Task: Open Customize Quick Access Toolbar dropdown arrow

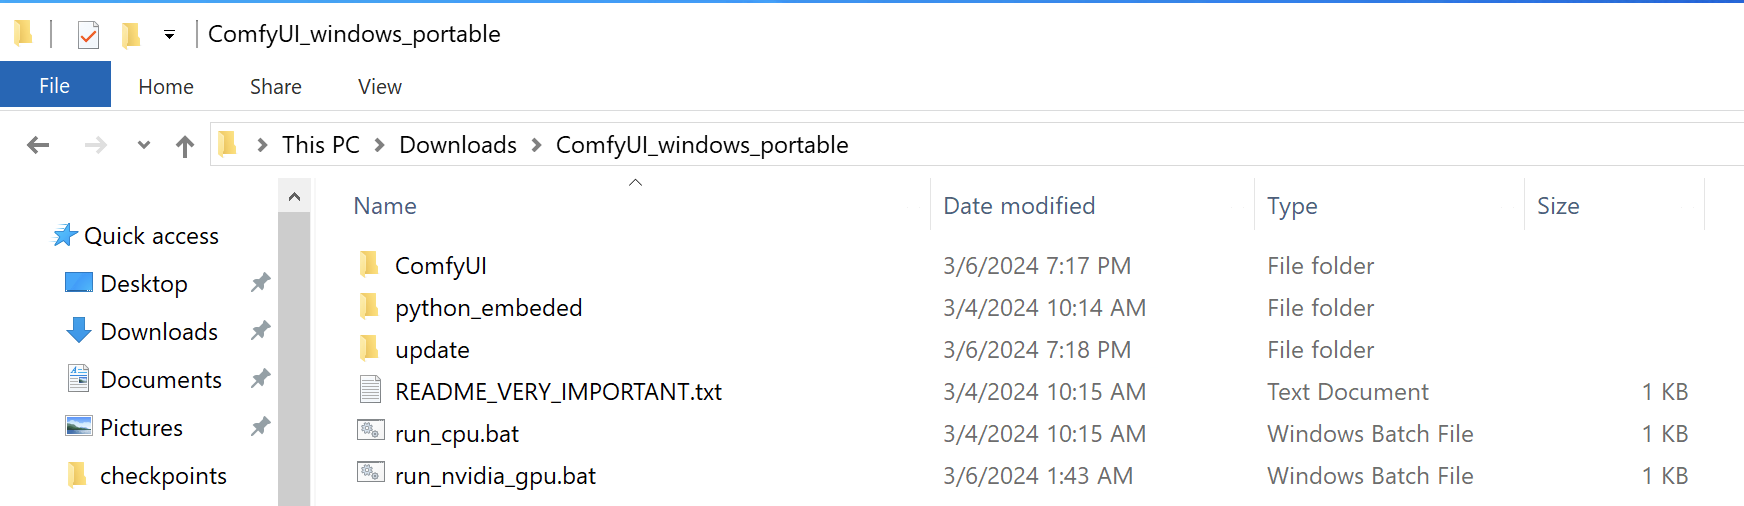Action: pos(169,35)
